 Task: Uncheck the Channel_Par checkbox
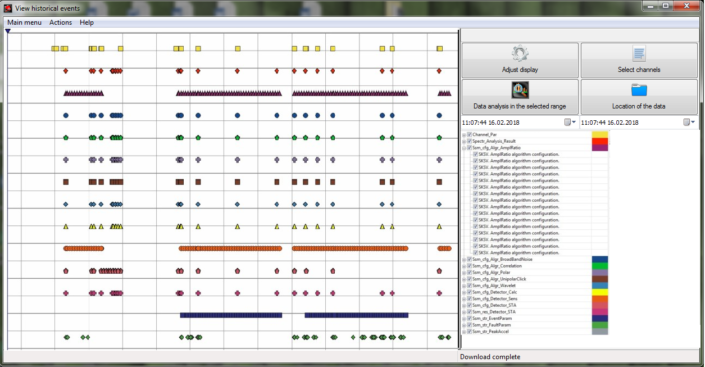469,134
